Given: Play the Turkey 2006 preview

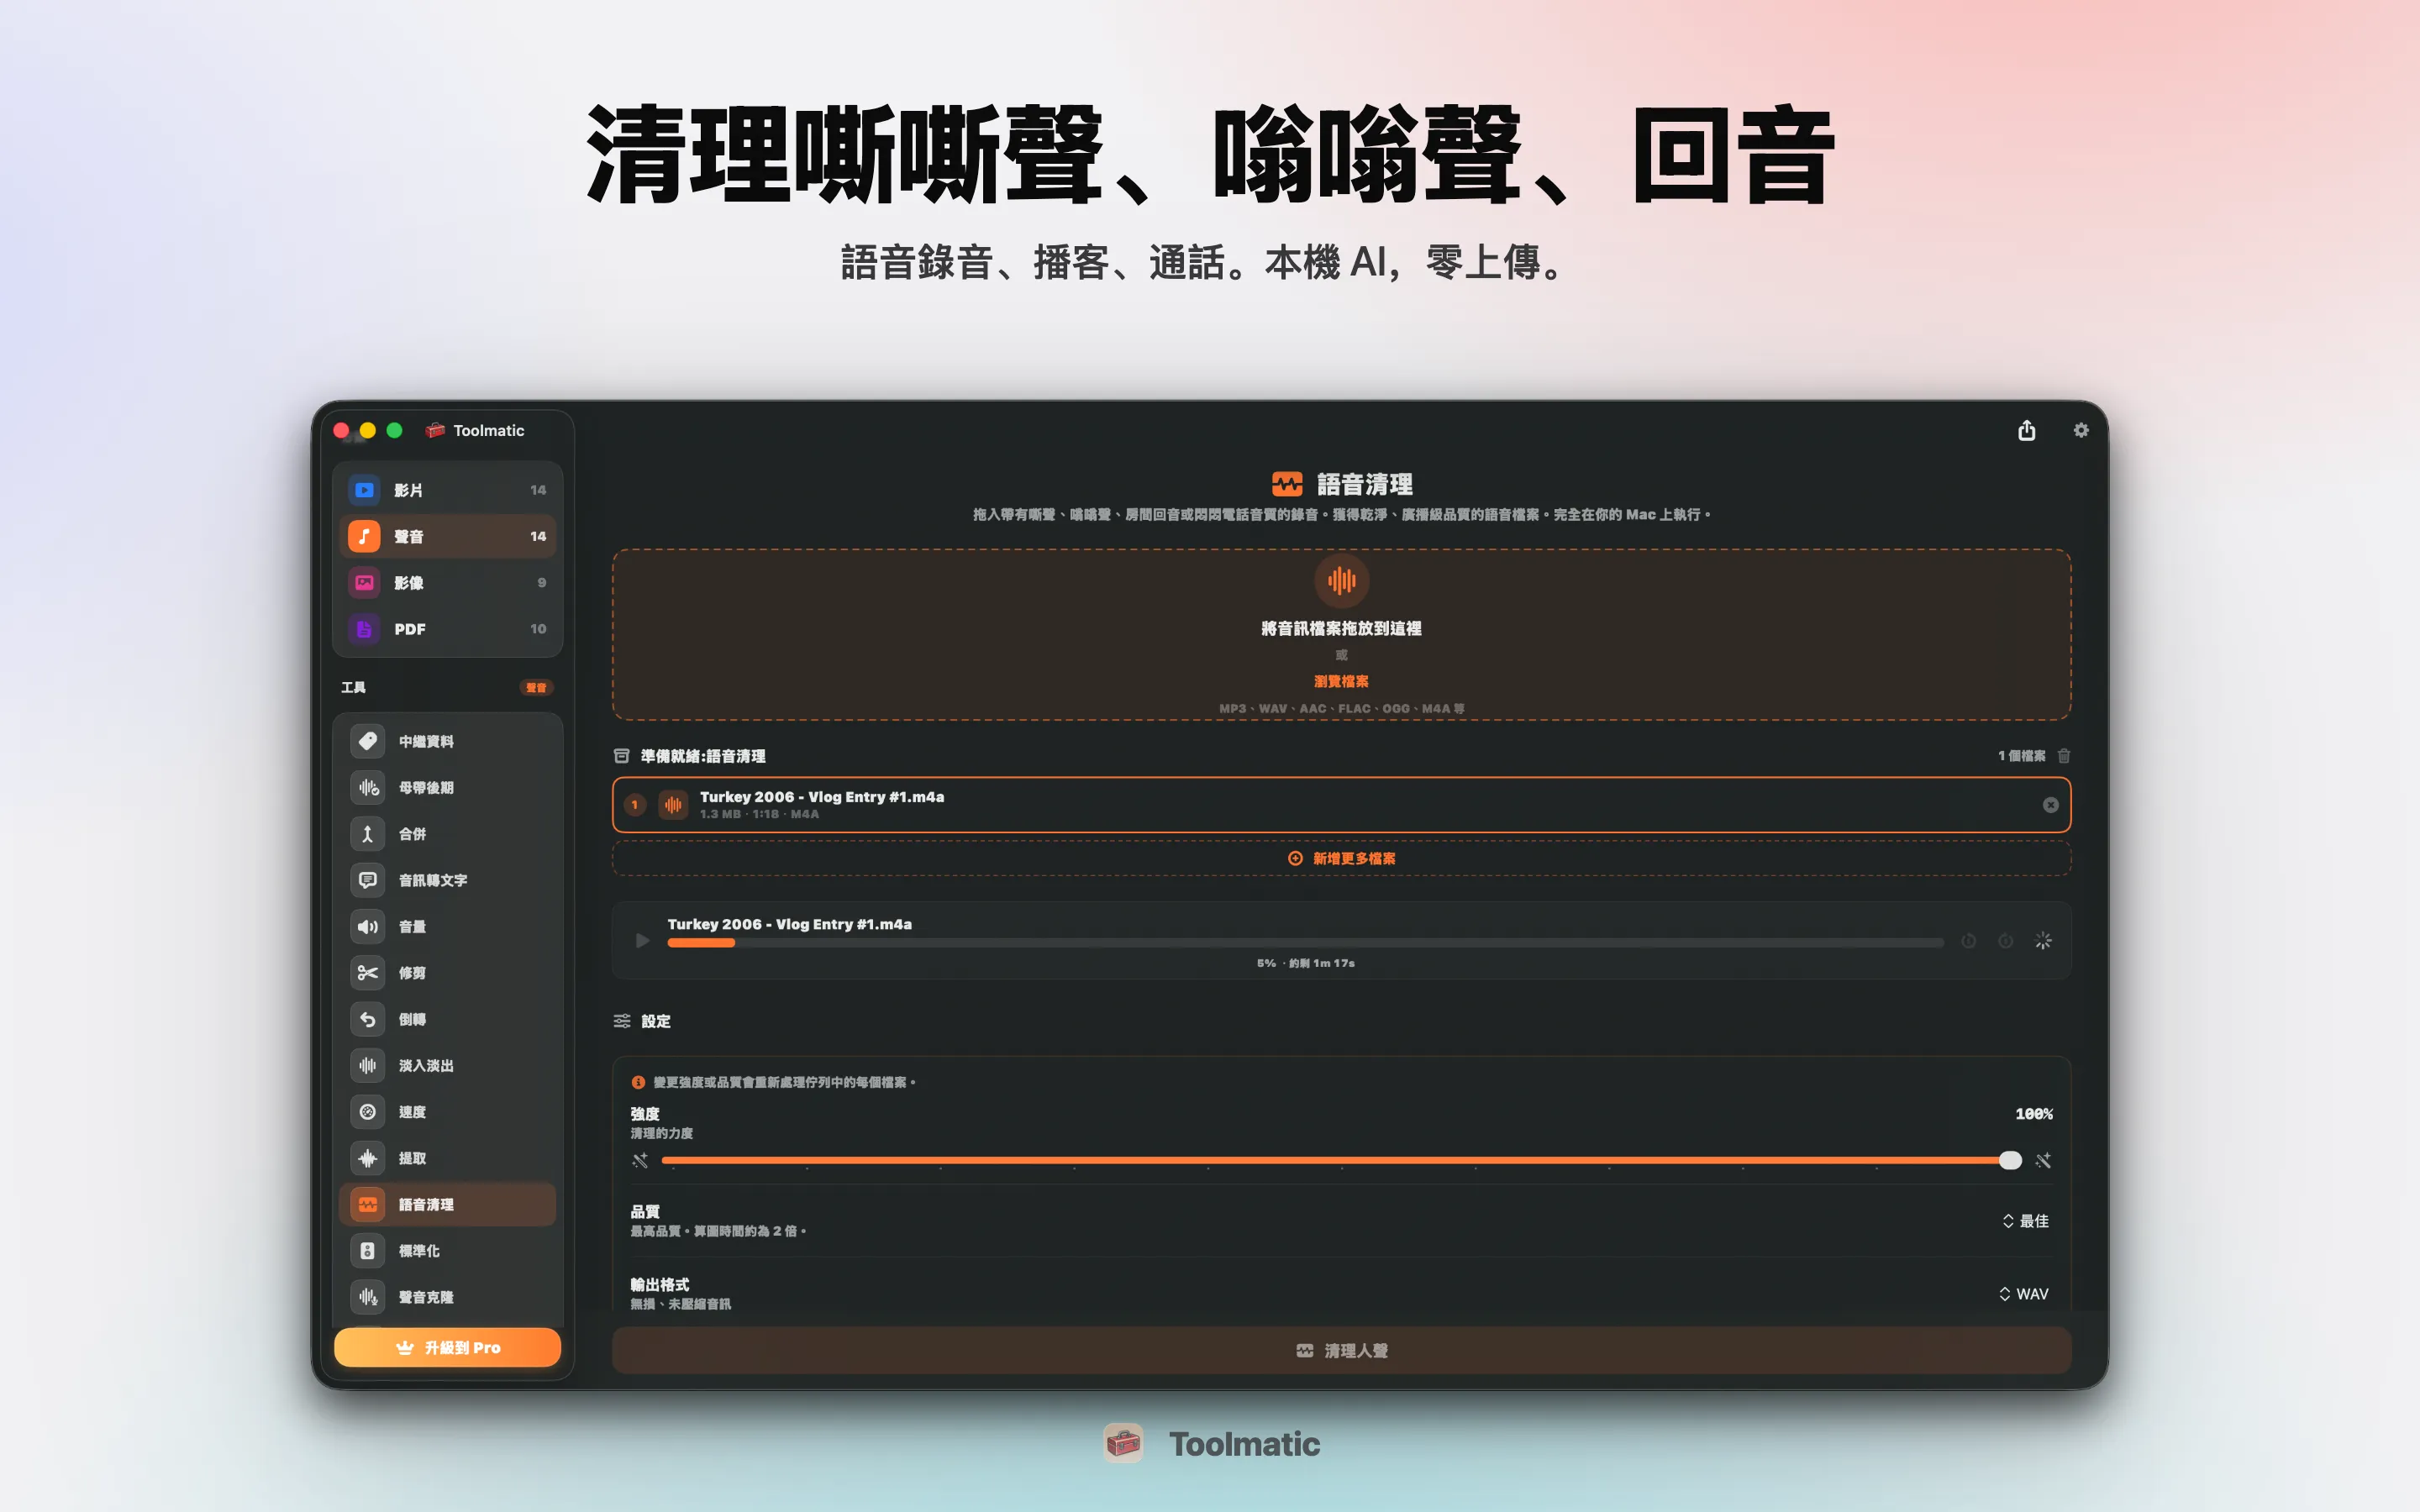Looking at the screenshot, I should (642, 940).
